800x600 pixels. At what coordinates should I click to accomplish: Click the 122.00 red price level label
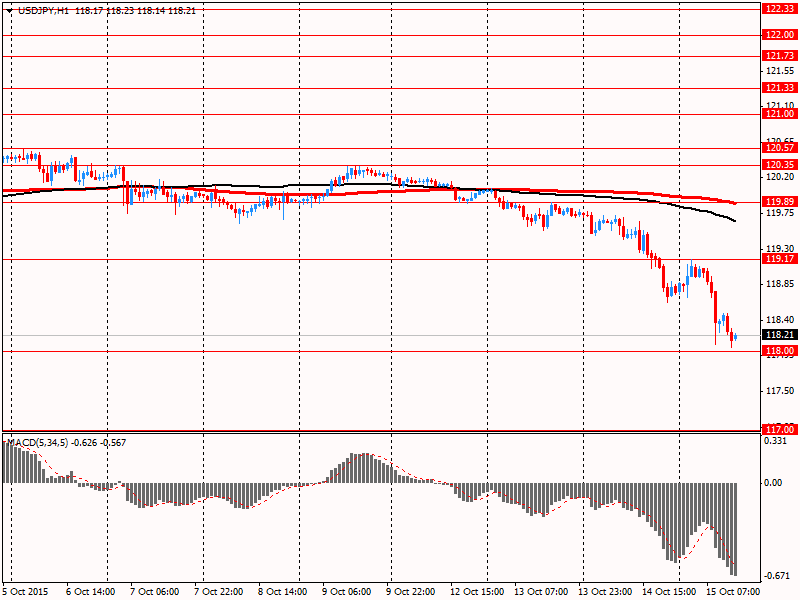(x=779, y=35)
